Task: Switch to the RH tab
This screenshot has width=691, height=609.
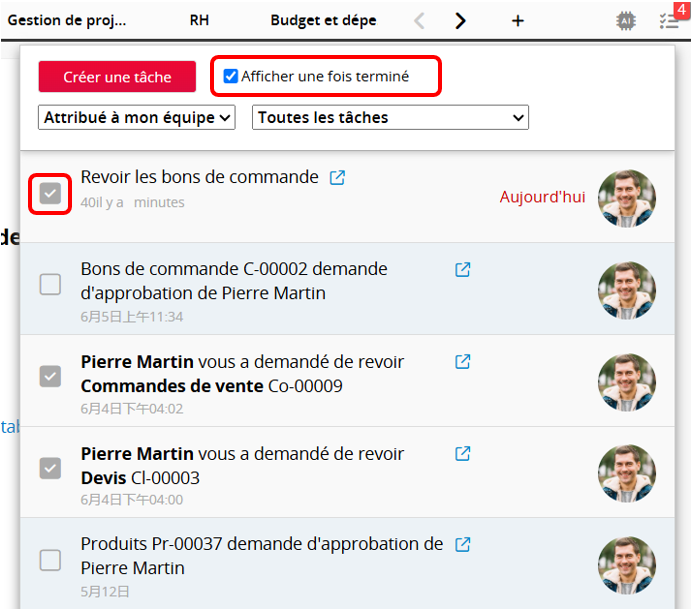Action: (199, 20)
